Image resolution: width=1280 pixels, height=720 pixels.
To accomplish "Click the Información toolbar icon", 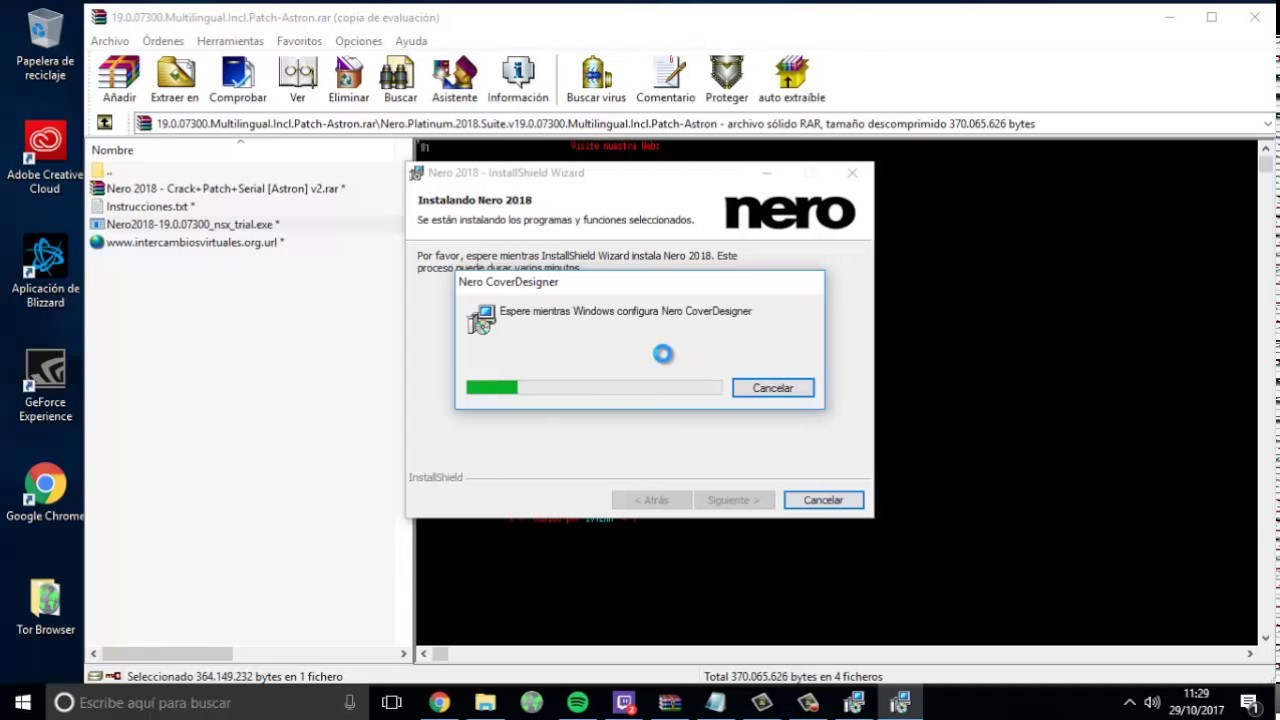I will point(518,80).
